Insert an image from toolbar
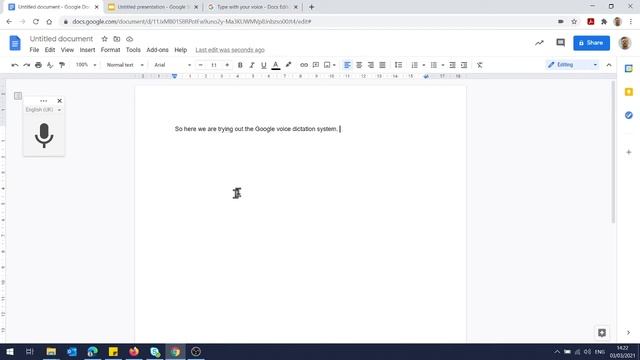 pos(327,65)
